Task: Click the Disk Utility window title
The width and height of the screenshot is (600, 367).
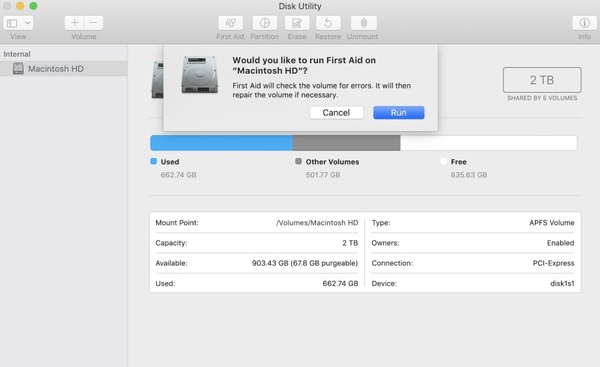Action: point(300,6)
